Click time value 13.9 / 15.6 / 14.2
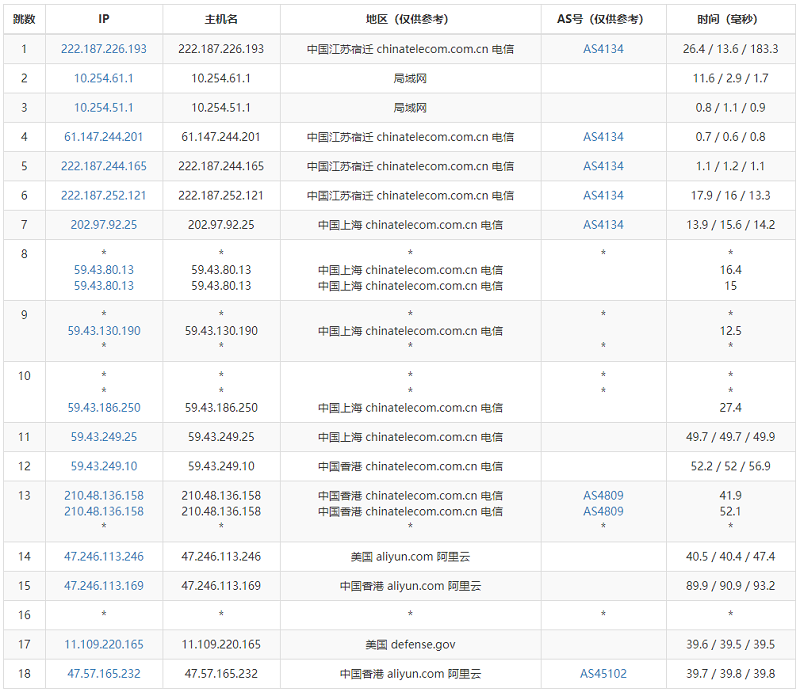Screen dimensions: 800x692 [731, 225]
